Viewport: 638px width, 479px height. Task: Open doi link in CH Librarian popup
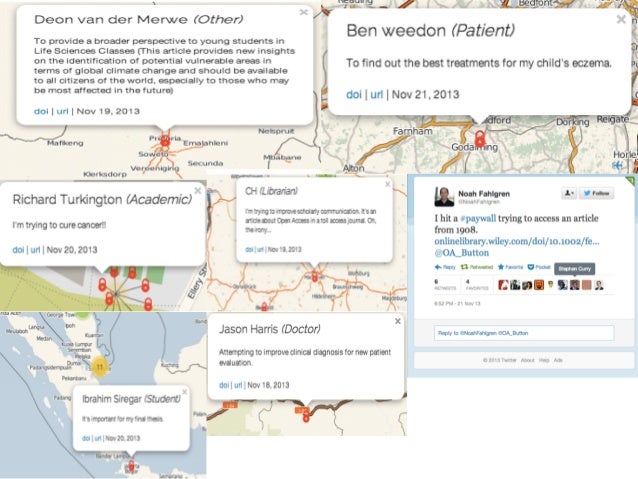point(249,249)
